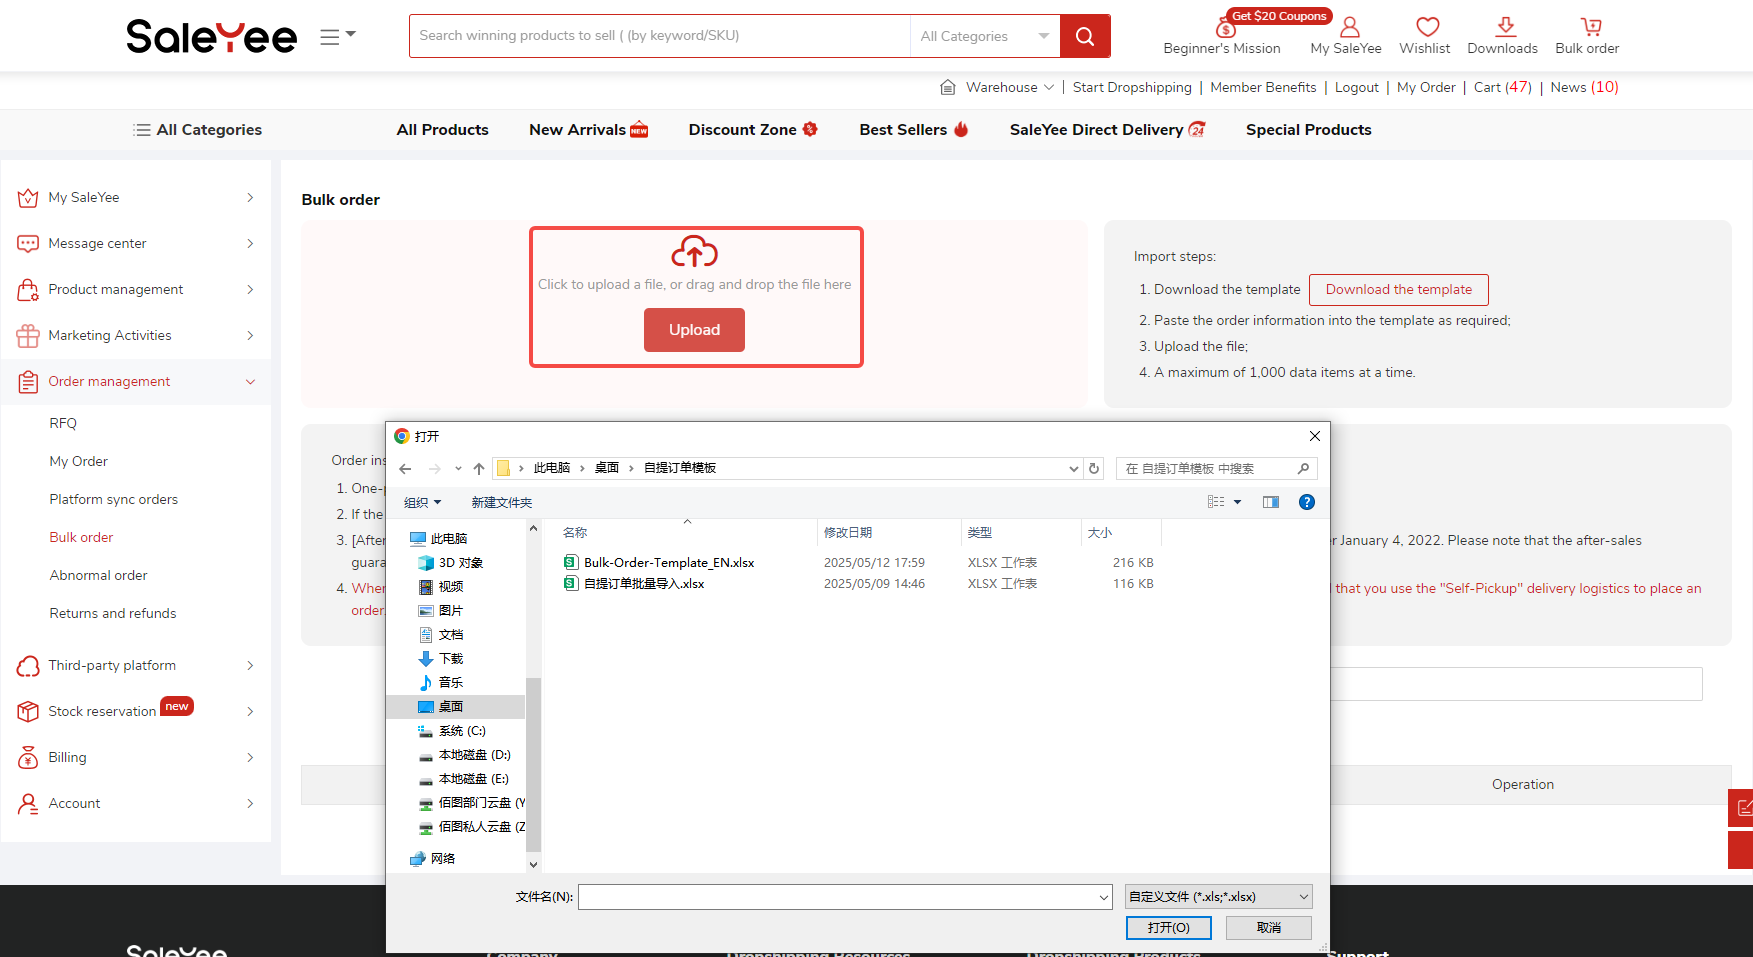Open the address bar history dropdown

click(1074, 468)
